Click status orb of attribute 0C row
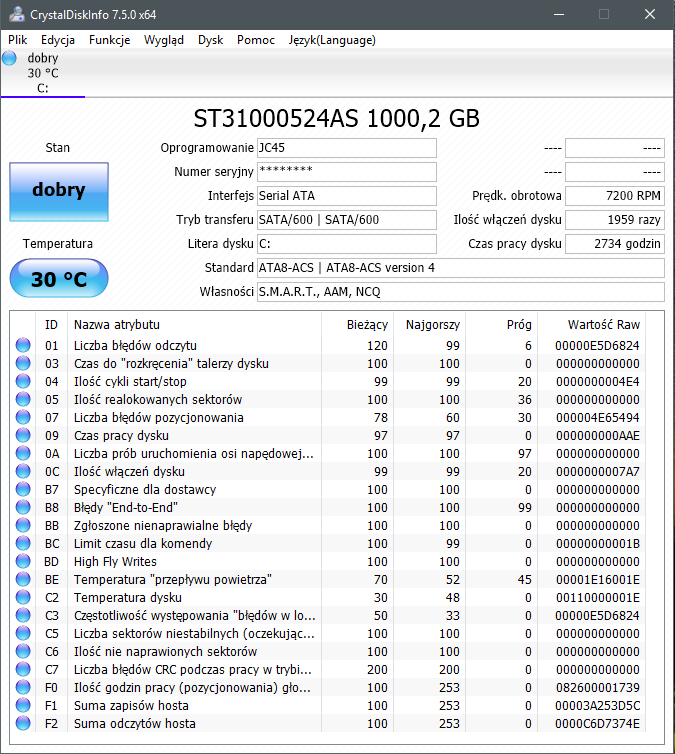675x754 pixels. (23, 471)
